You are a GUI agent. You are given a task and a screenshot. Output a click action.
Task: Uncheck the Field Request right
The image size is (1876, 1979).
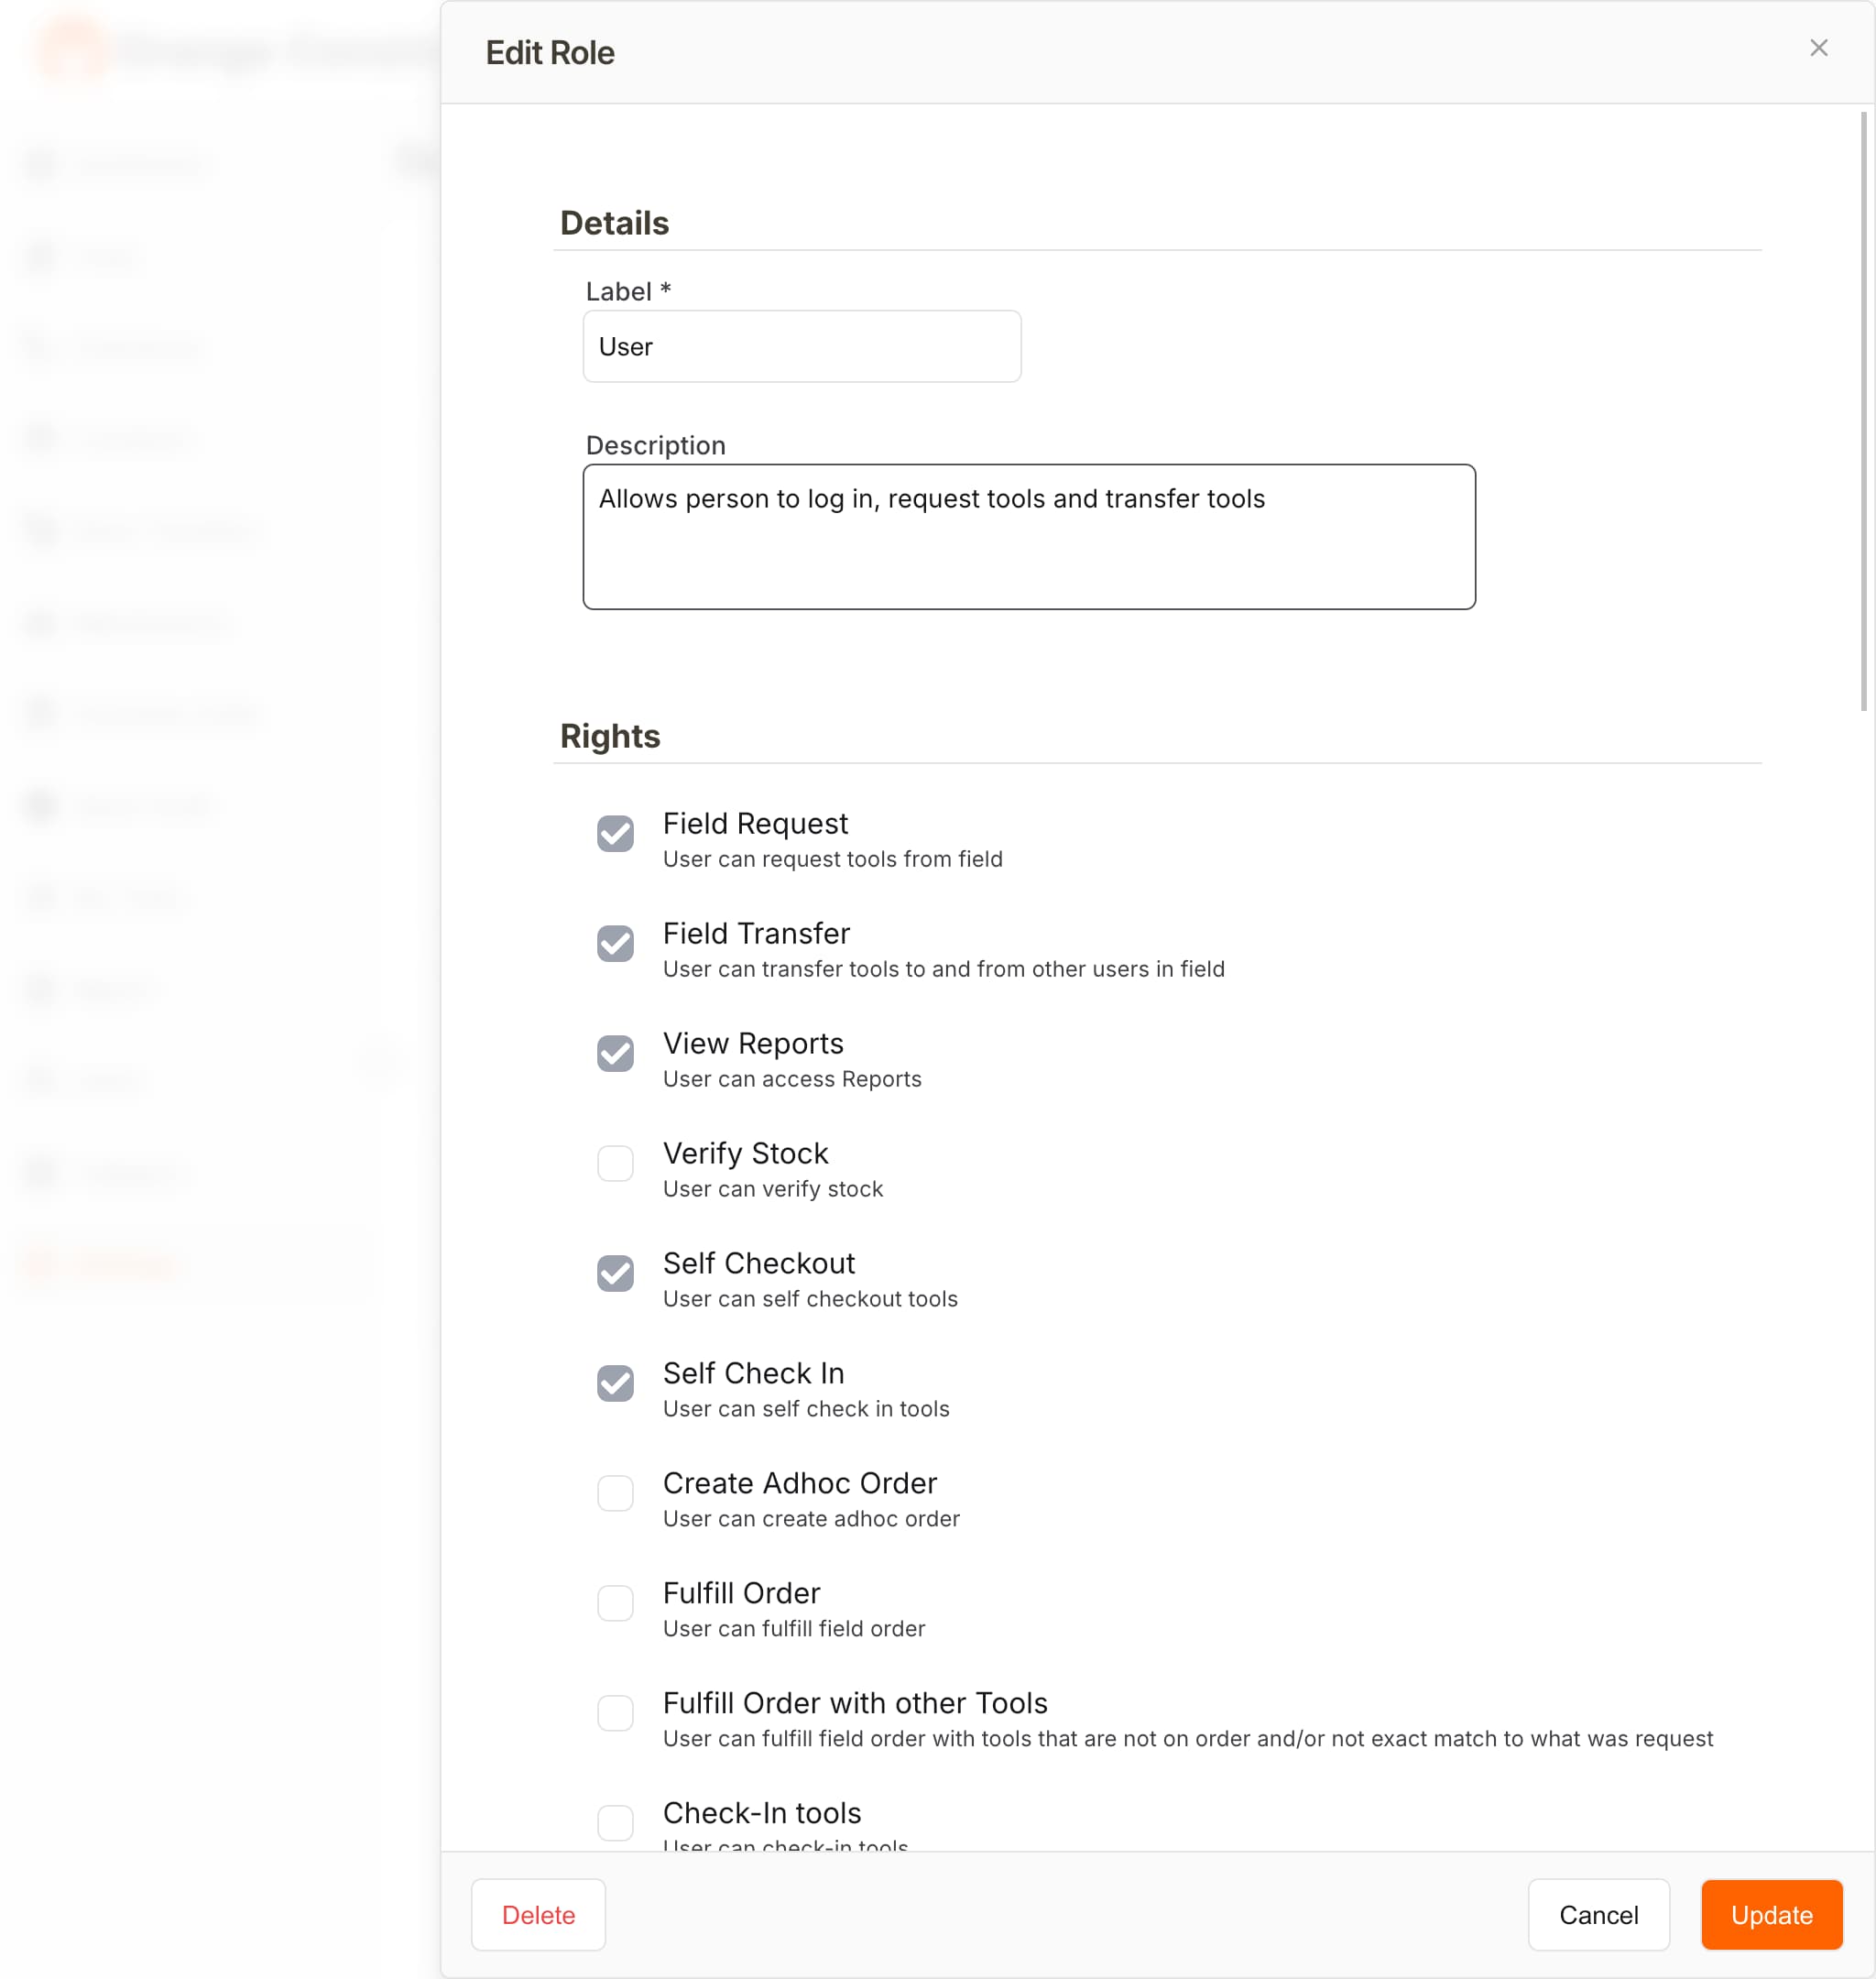click(615, 833)
